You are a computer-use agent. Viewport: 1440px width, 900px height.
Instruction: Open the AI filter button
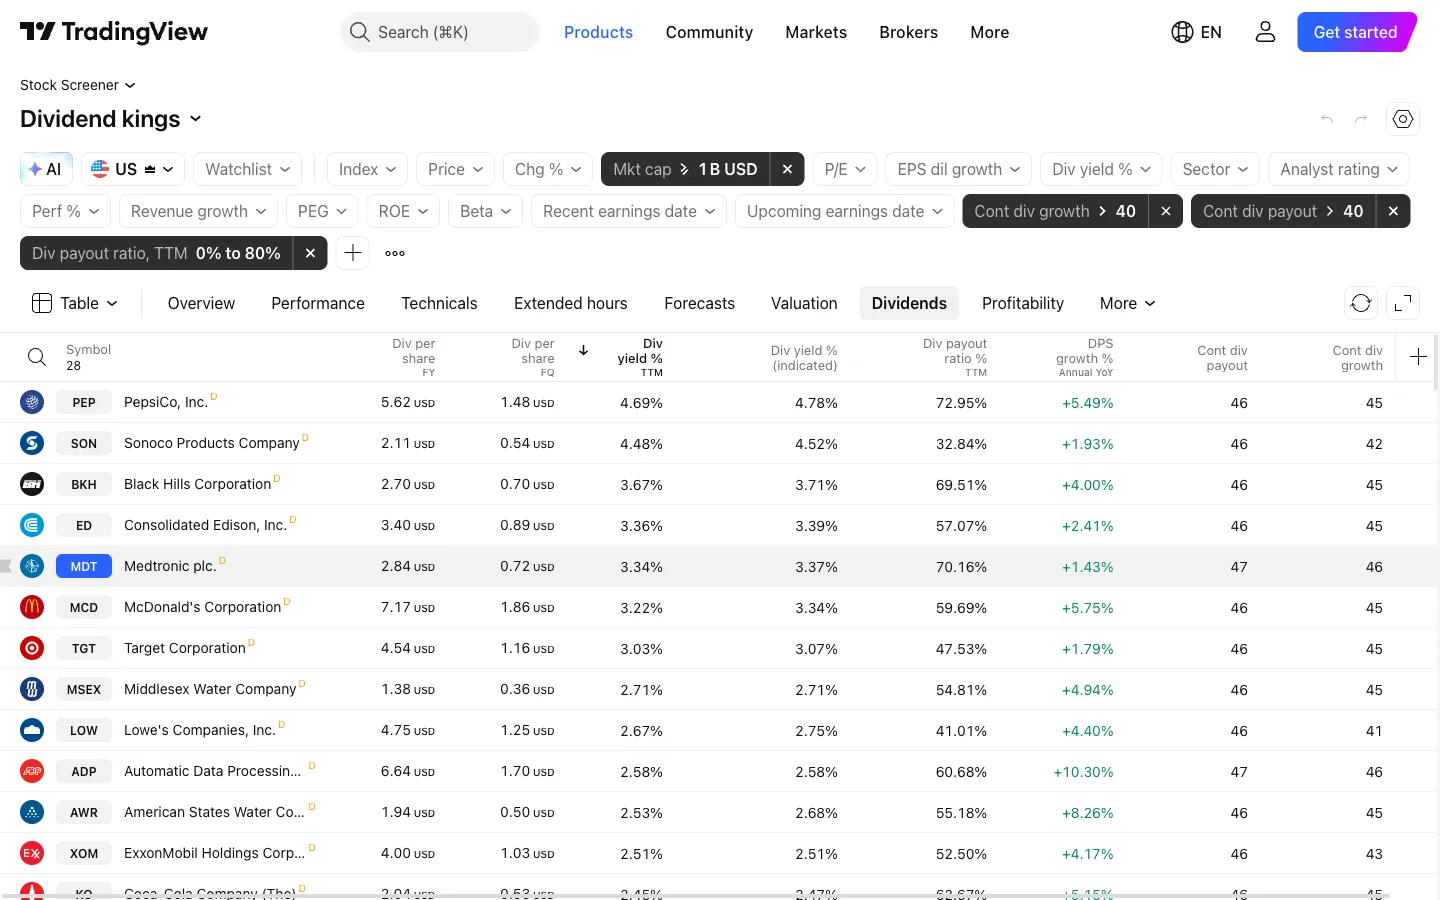(46, 169)
